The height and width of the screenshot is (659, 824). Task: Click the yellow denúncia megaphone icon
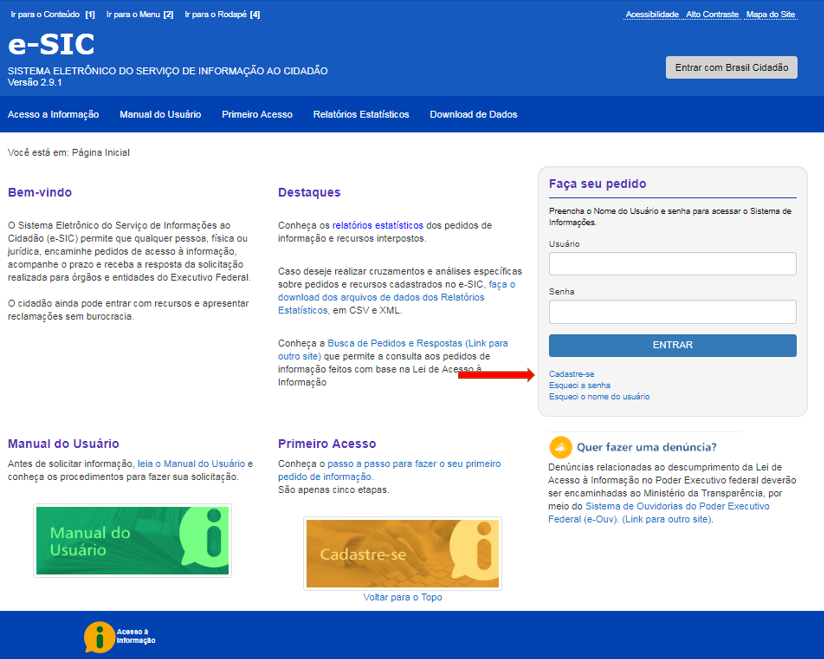point(561,447)
